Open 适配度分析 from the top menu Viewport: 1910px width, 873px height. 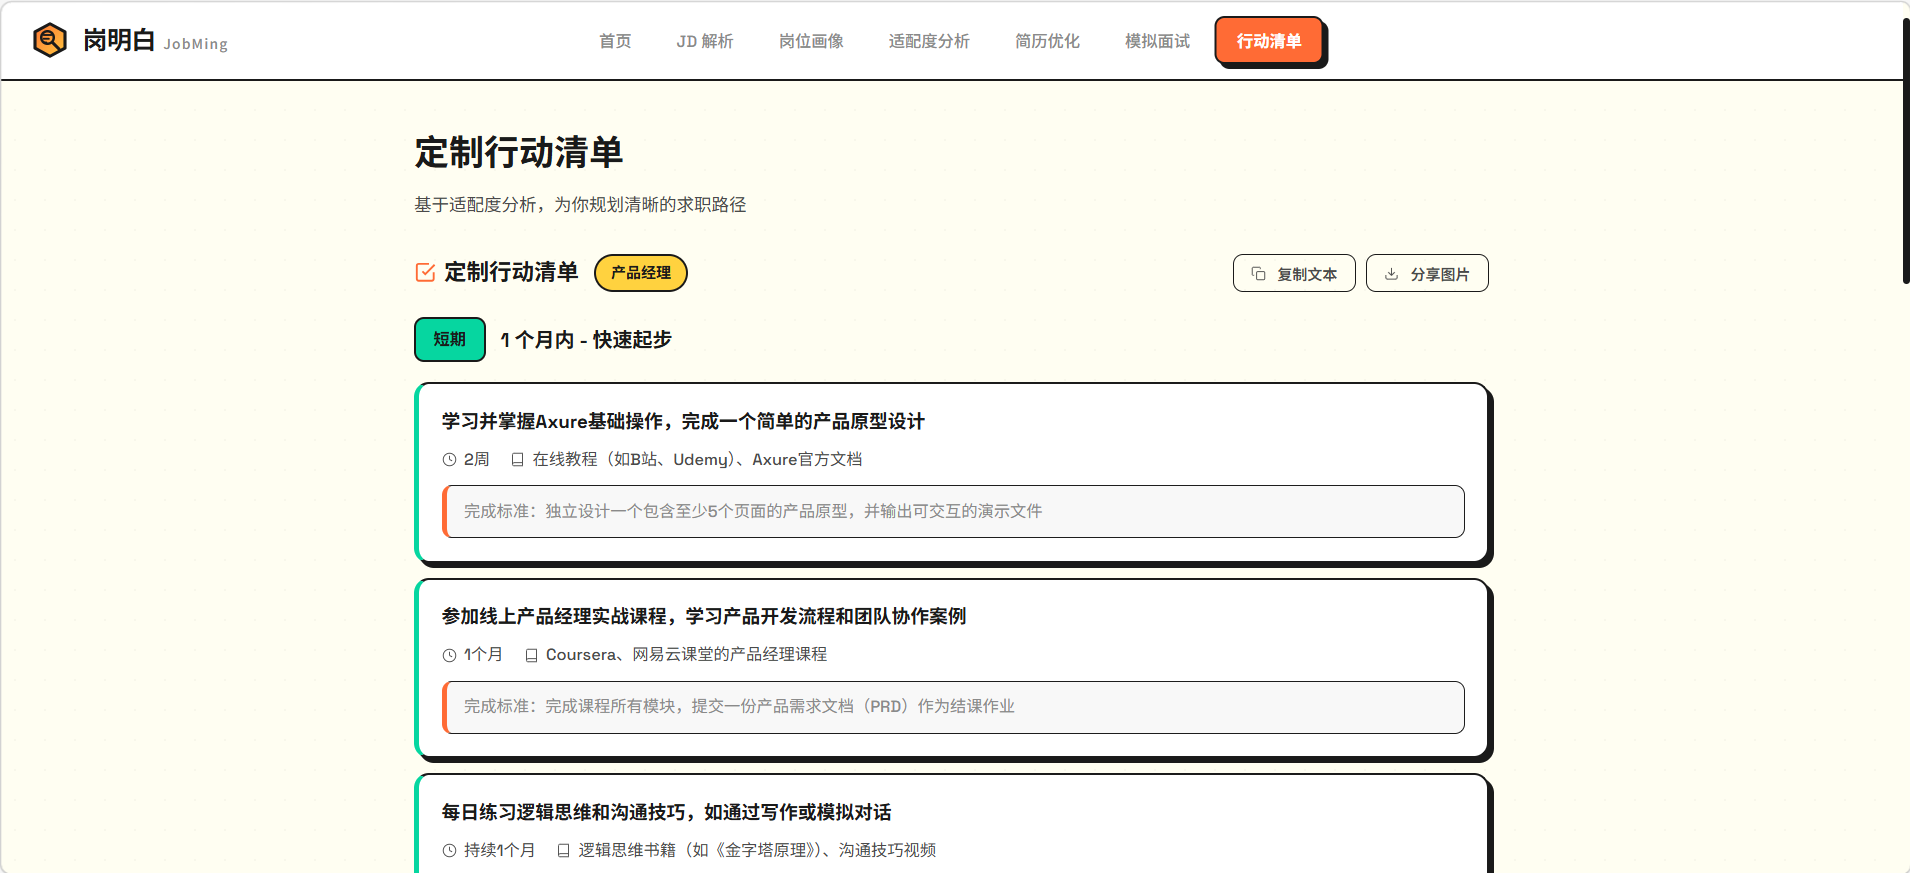(x=929, y=41)
